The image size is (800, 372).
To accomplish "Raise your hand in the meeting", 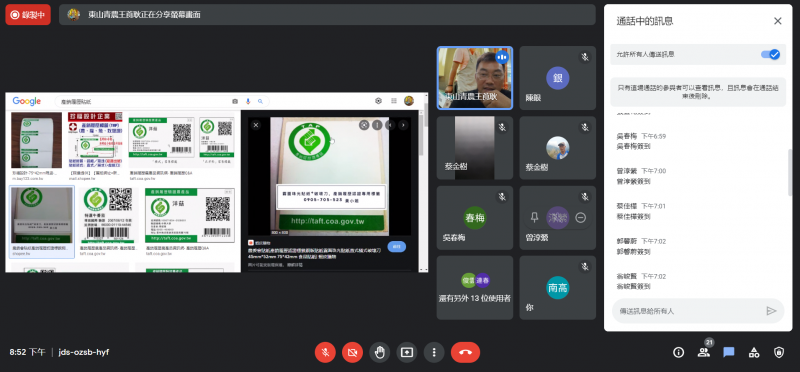I will 380,352.
